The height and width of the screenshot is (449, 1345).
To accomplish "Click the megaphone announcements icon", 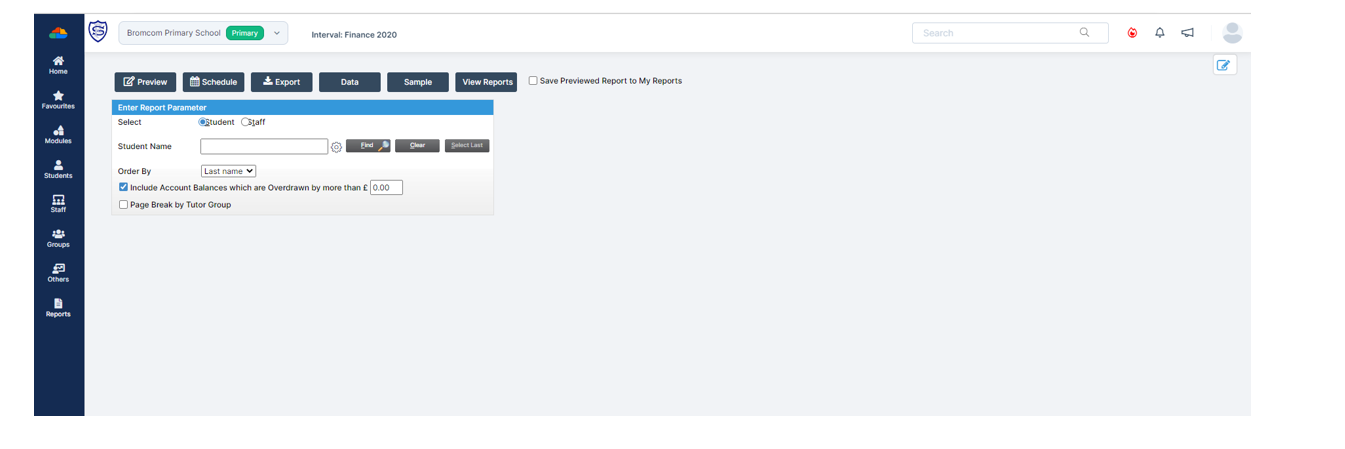I will pyautogui.click(x=1187, y=33).
